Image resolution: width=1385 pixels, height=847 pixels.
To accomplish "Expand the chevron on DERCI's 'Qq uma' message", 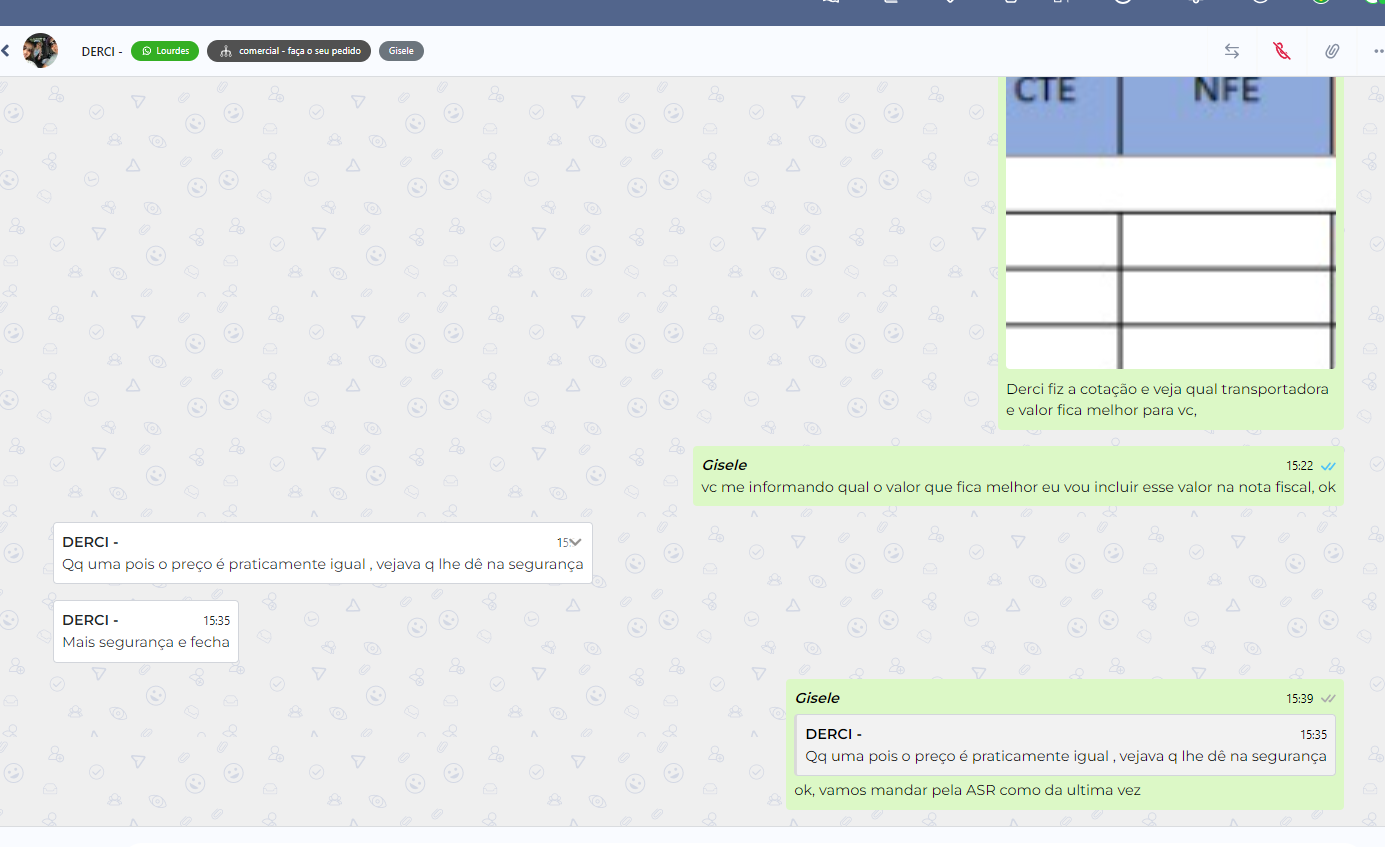I will point(575,542).
